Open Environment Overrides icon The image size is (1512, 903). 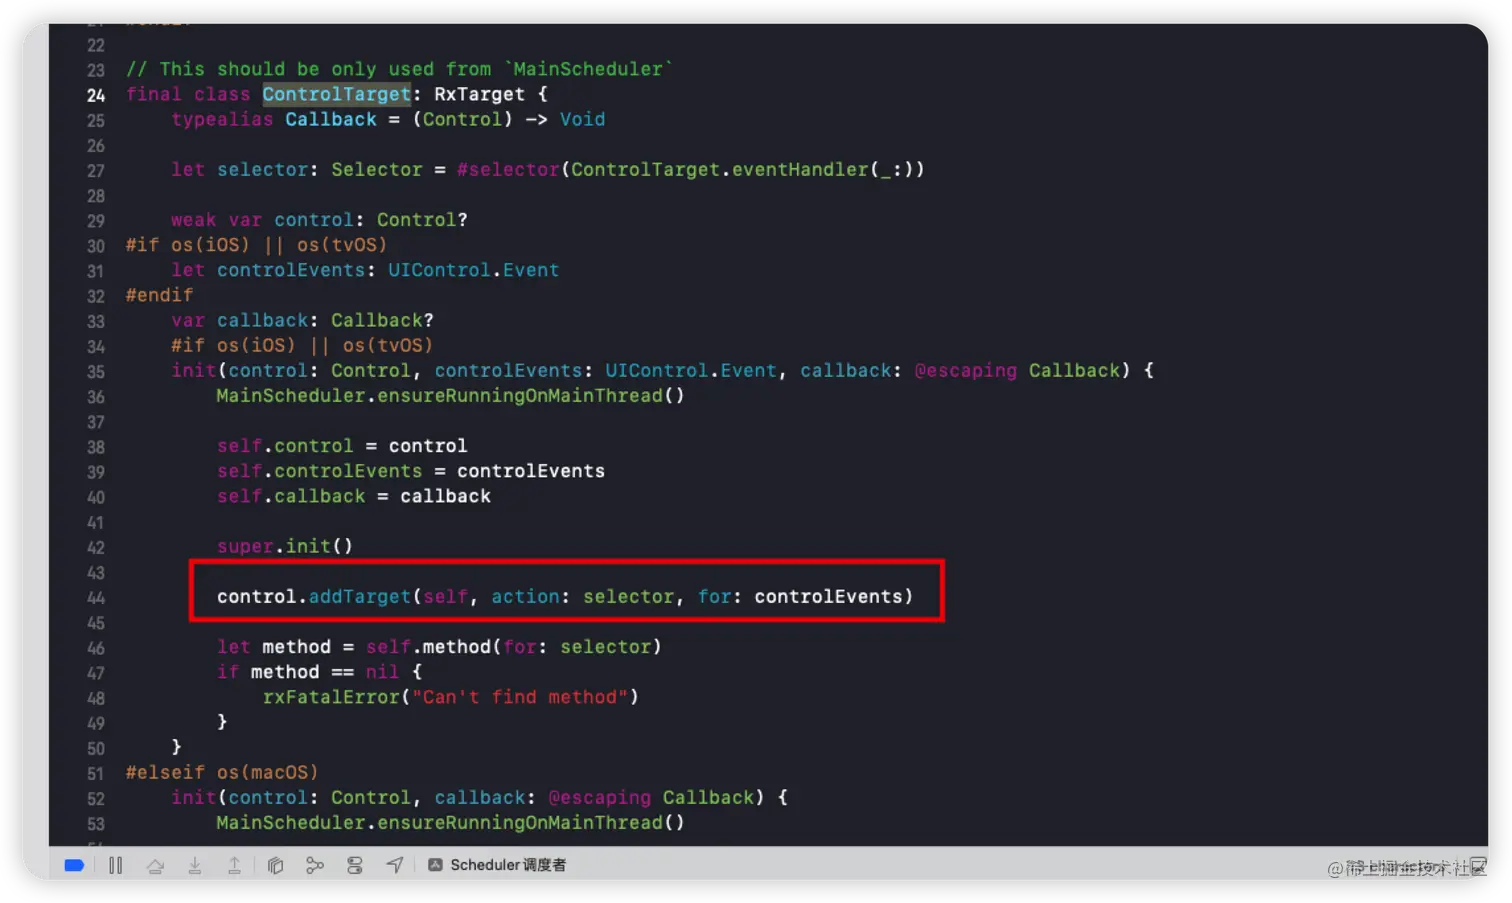point(355,866)
